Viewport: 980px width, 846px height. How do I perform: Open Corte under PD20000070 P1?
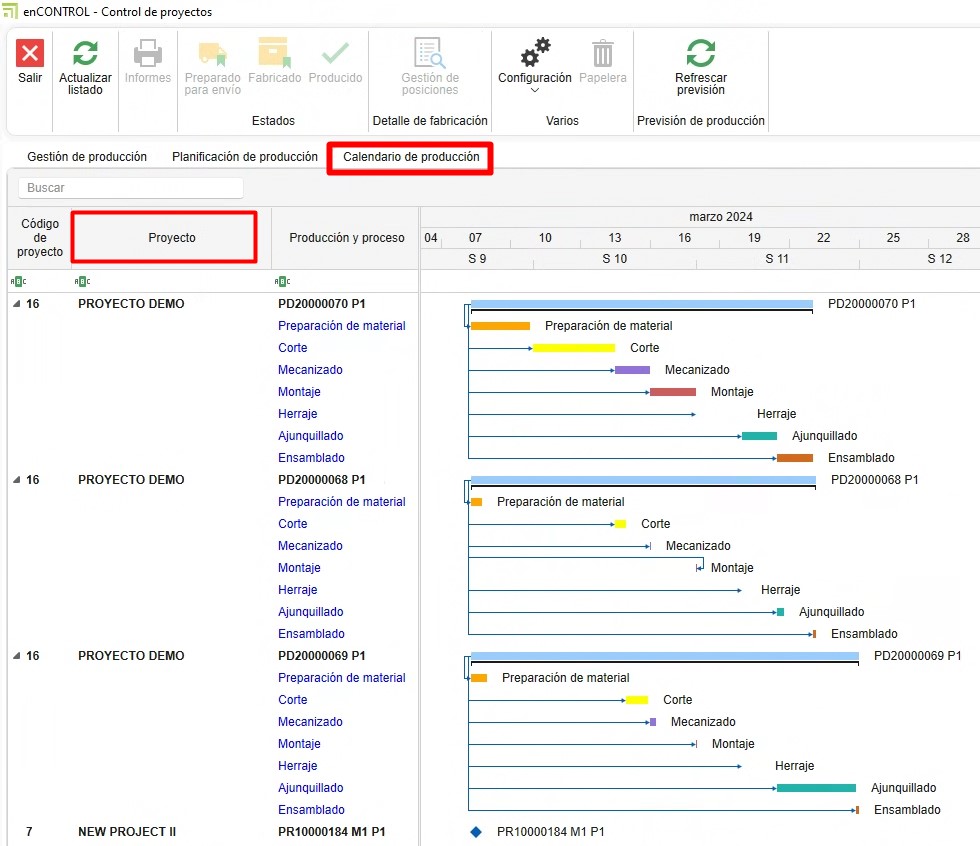(292, 347)
